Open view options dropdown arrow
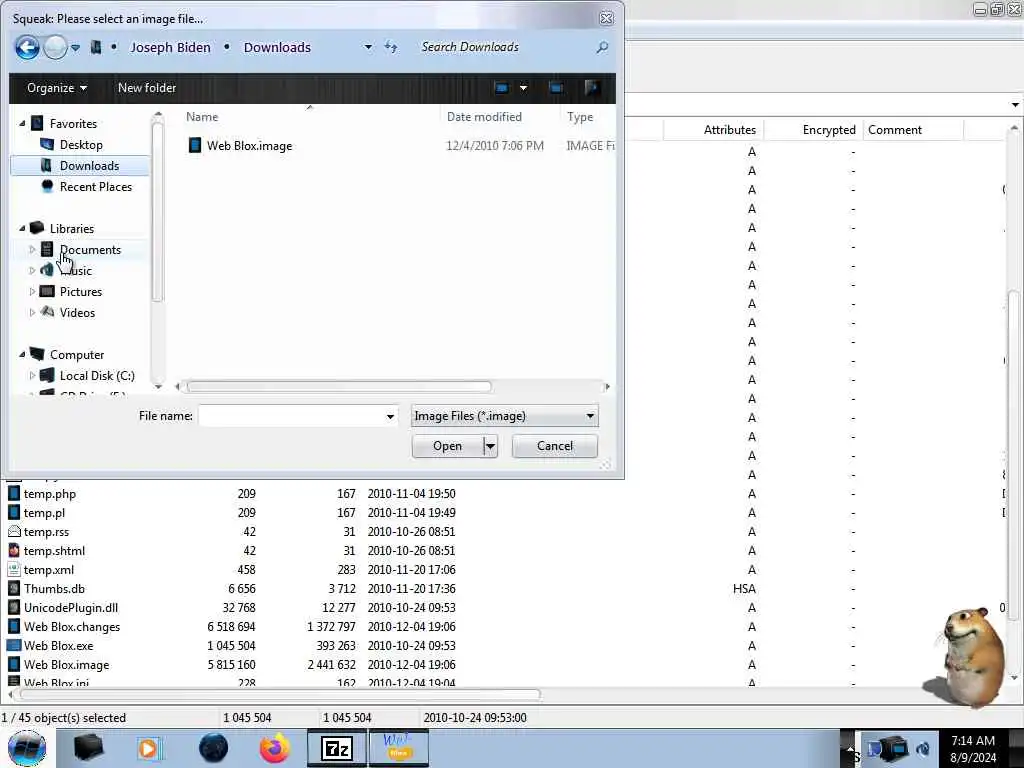Viewport: 1024px width, 768px height. tap(523, 88)
